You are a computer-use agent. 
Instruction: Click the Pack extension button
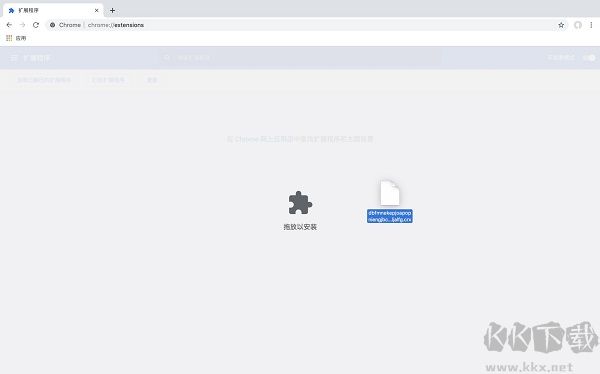coord(108,80)
